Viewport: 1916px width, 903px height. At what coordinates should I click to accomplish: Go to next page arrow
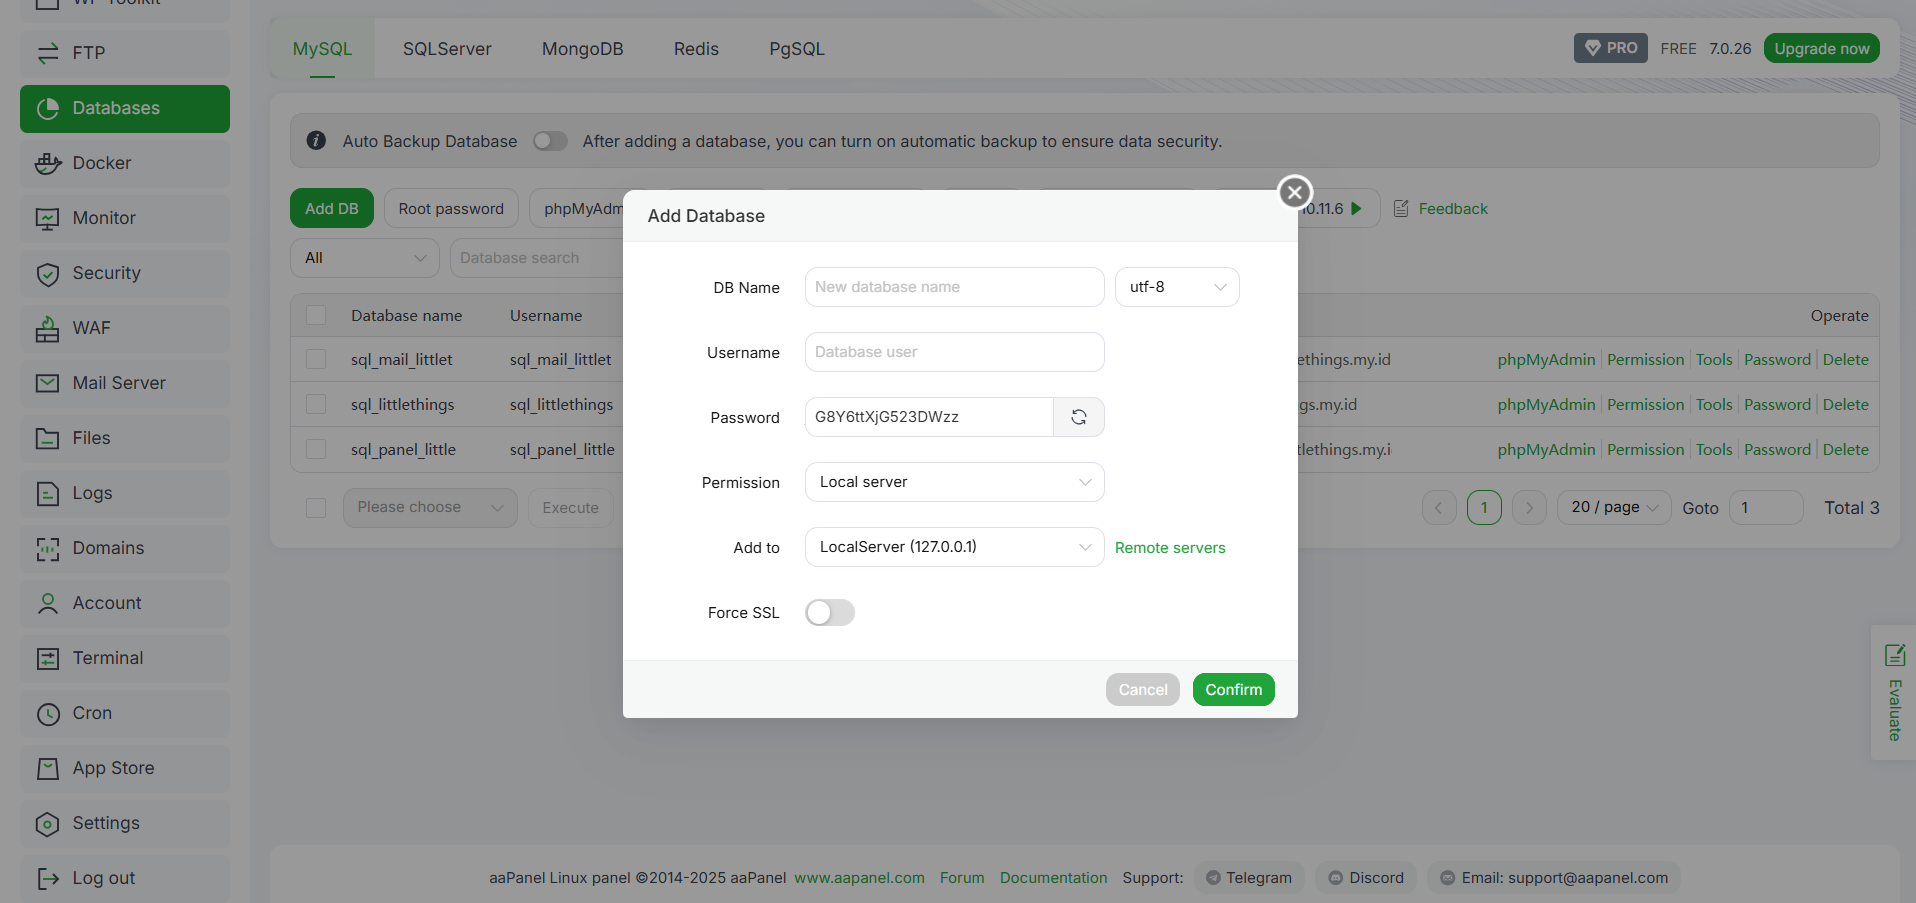pyautogui.click(x=1529, y=508)
